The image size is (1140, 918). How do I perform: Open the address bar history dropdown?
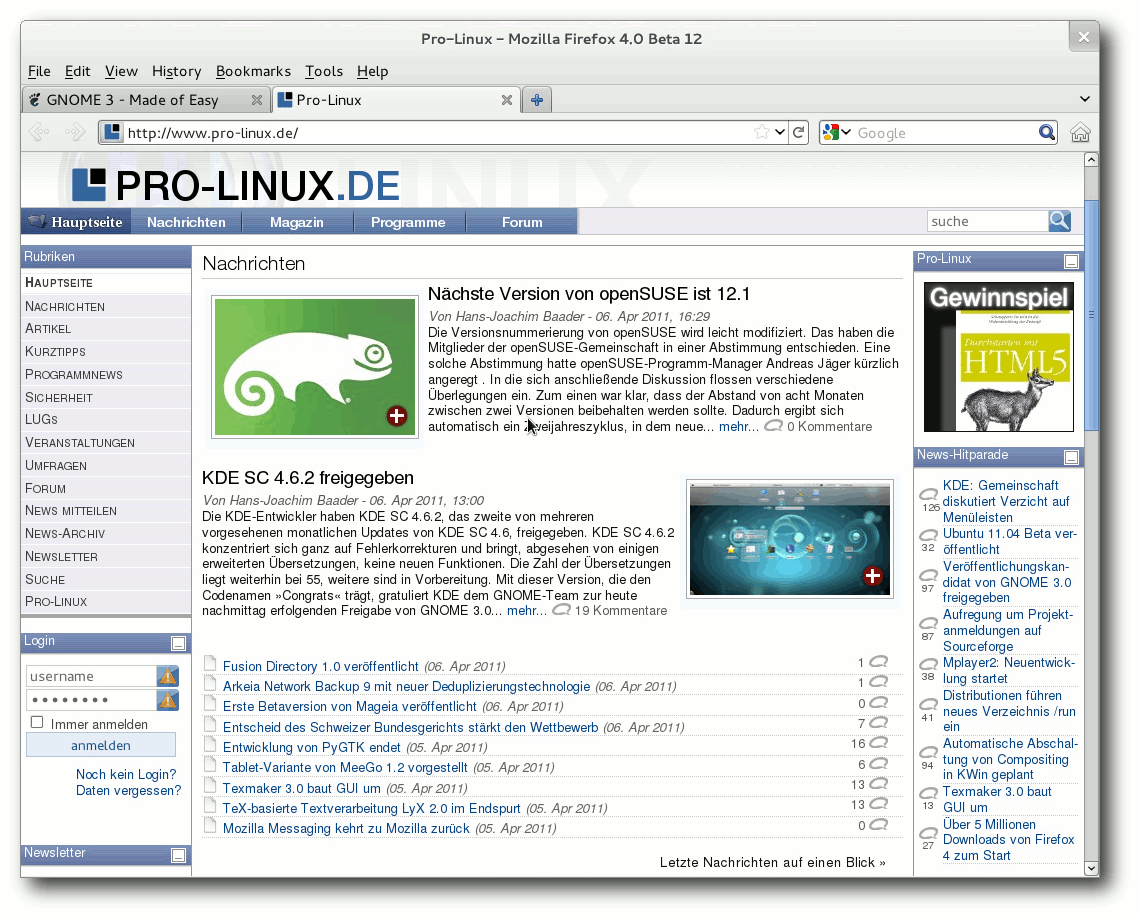click(x=779, y=132)
